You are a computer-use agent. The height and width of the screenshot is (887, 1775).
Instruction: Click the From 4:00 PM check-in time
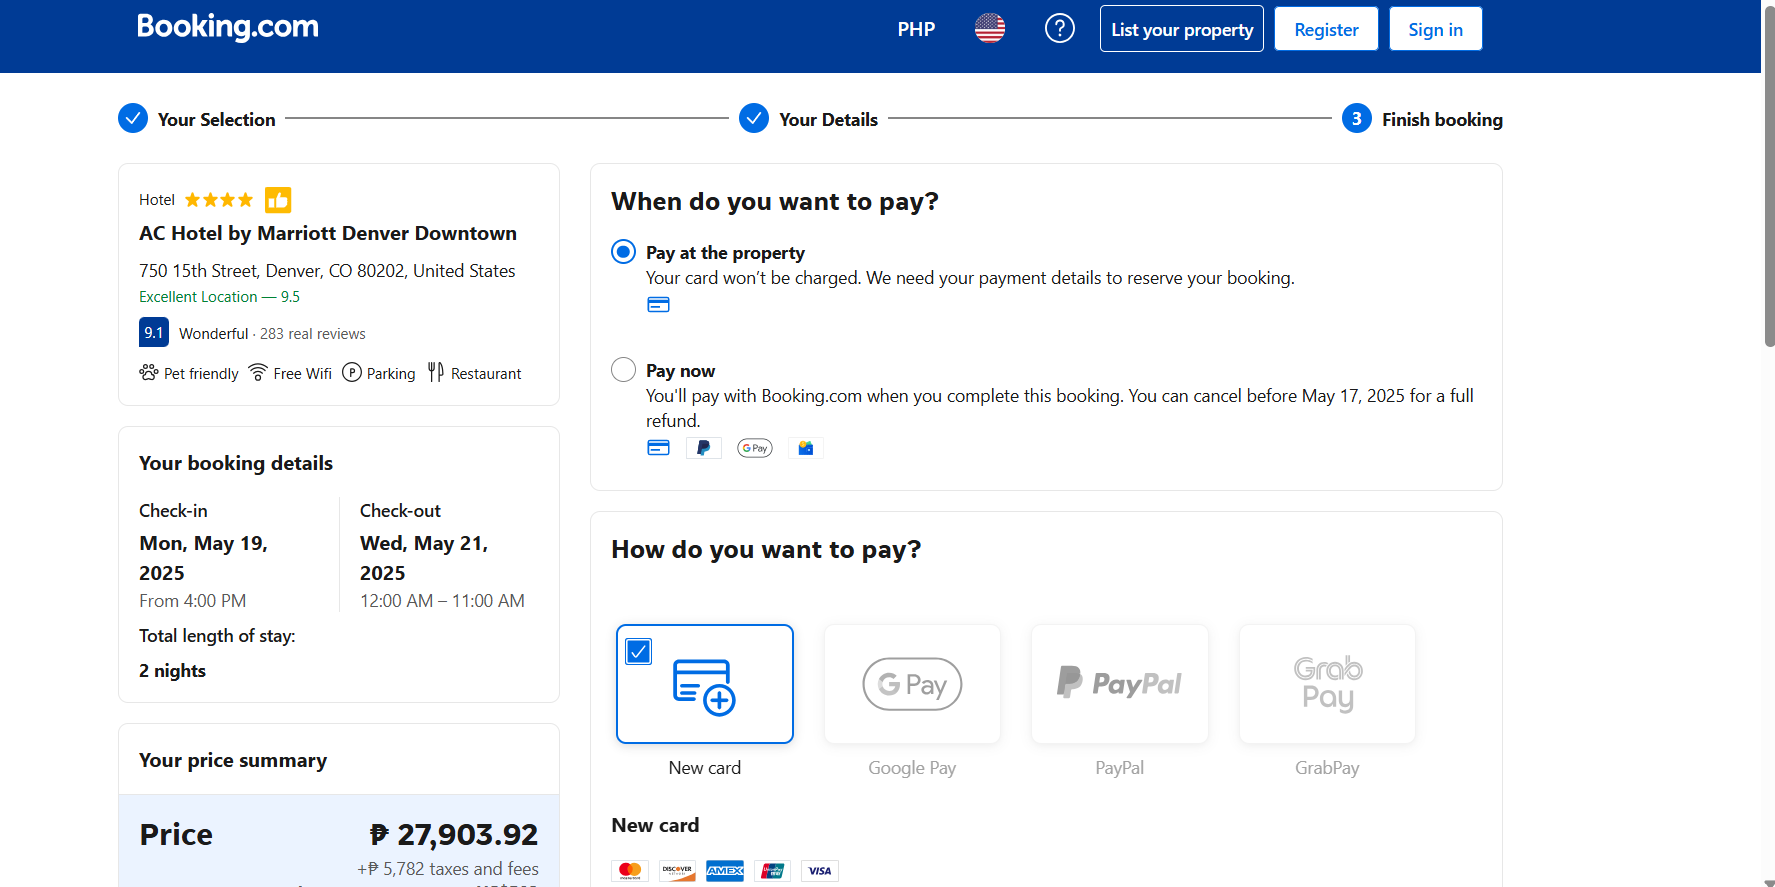point(192,601)
